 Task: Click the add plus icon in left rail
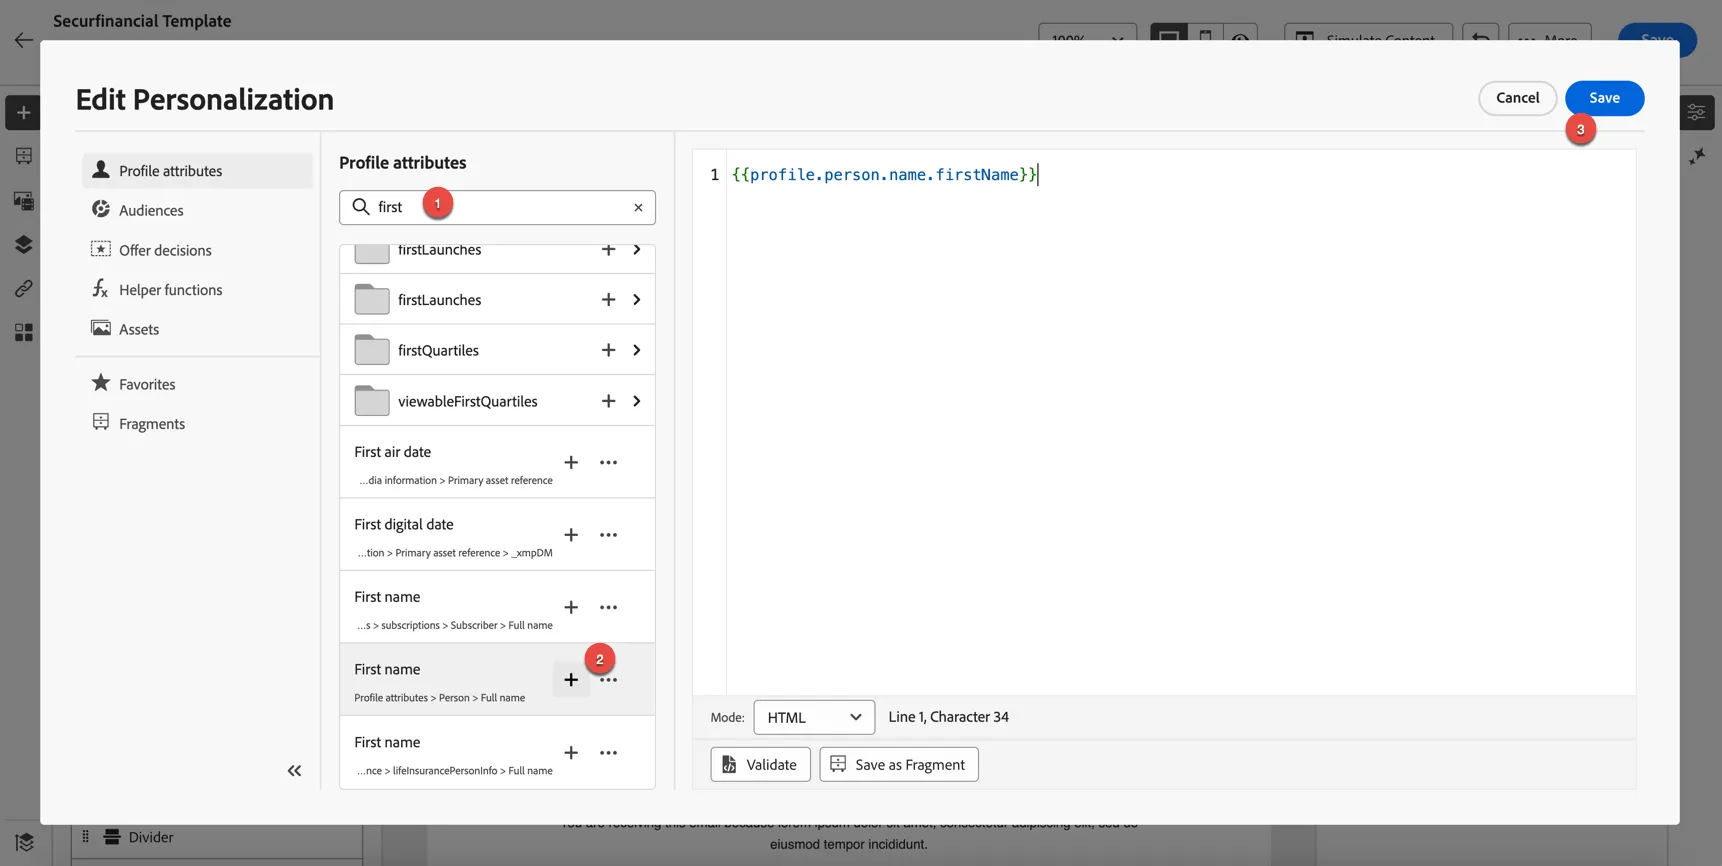coord(23,113)
